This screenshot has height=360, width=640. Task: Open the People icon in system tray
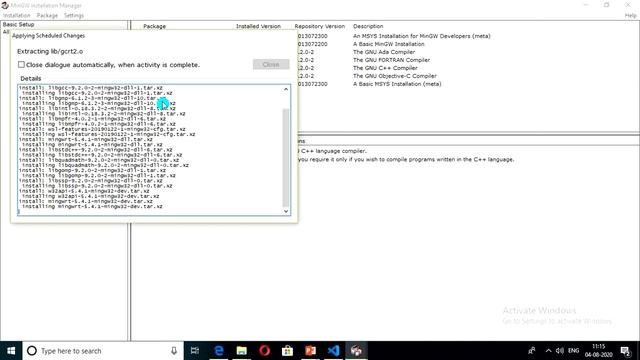click(x=532, y=351)
